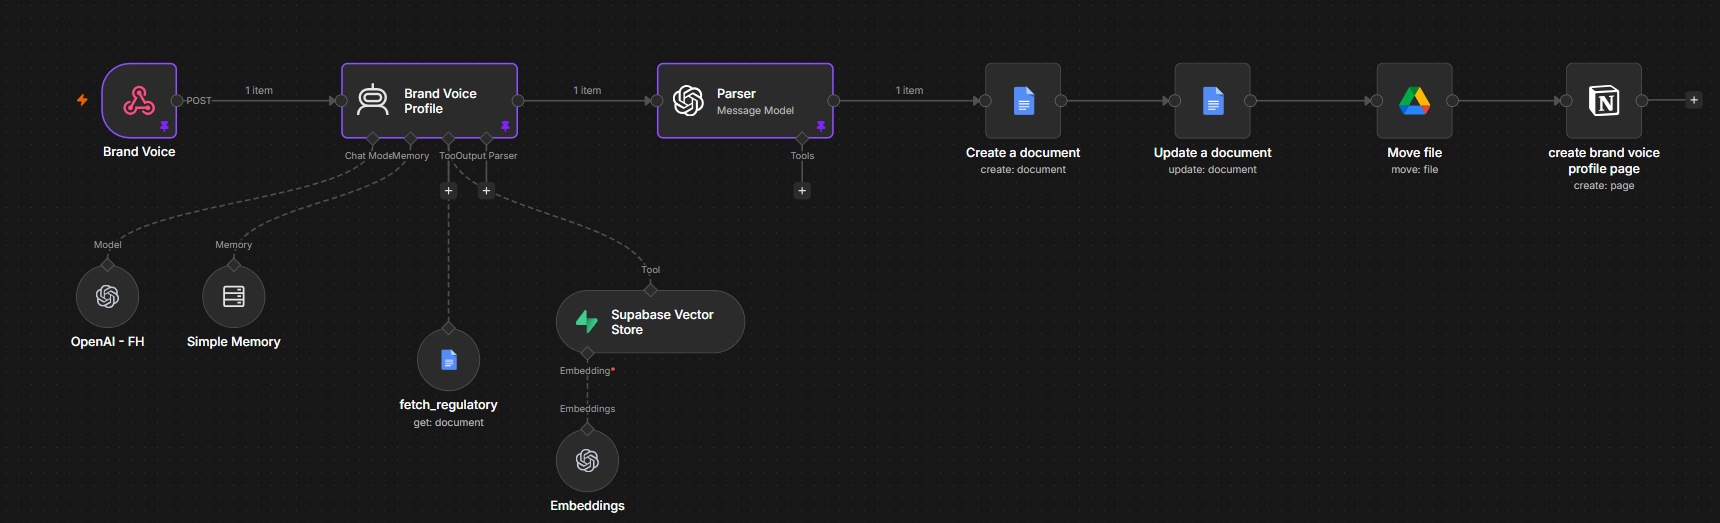Select the Update a document node

(1212, 100)
